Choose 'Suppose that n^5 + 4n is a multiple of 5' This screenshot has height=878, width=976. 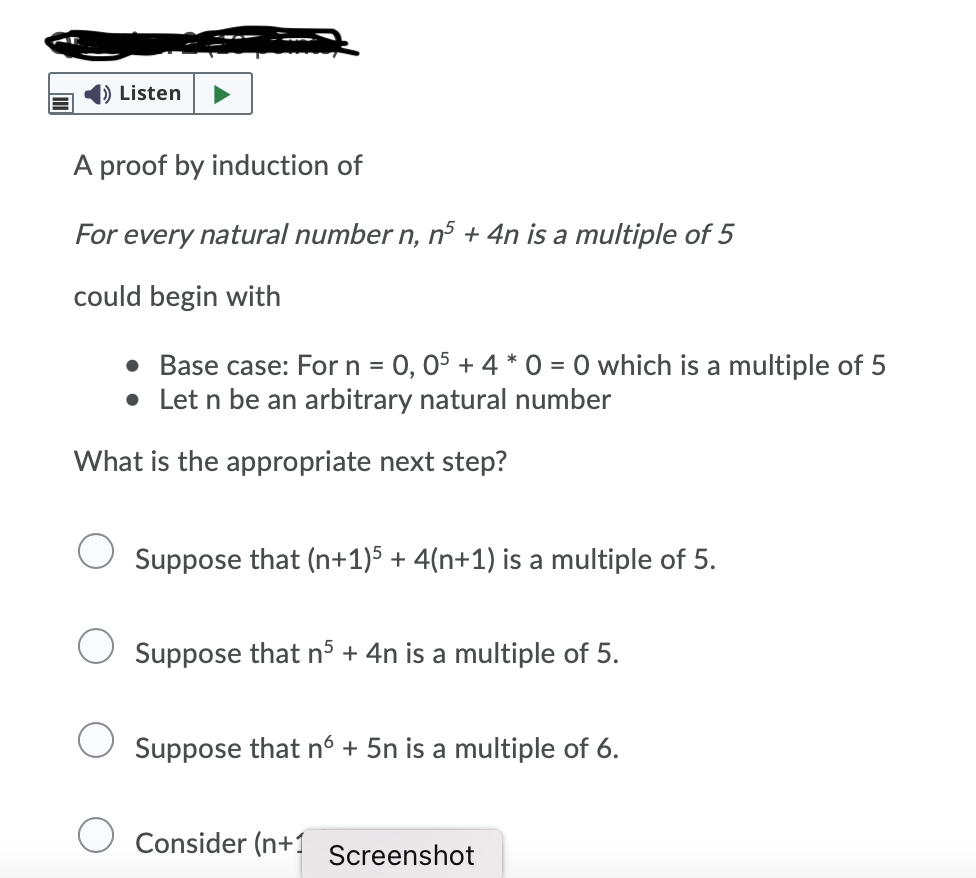(96, 645)
